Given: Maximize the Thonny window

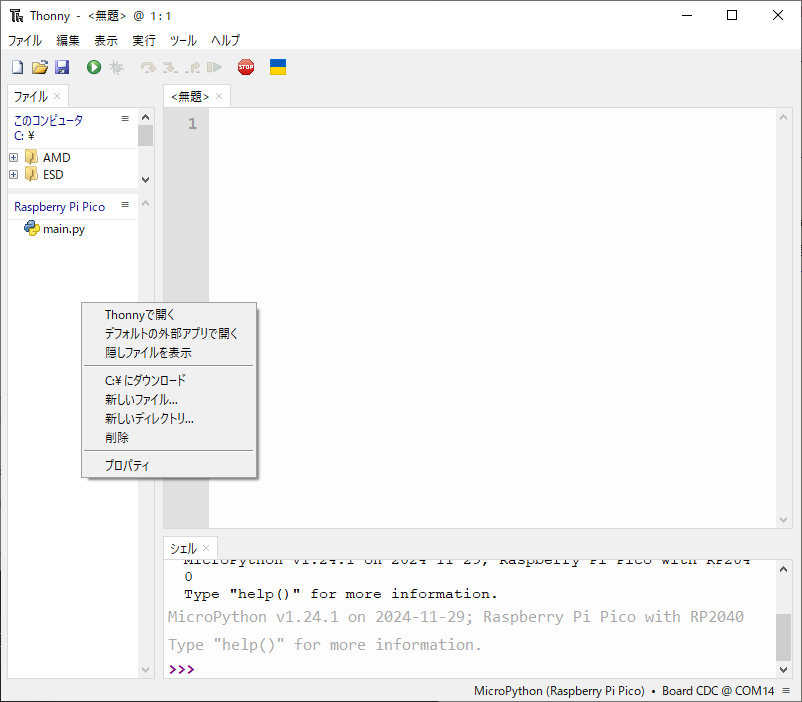Looking at the screenshot, I should pos(732,15).
